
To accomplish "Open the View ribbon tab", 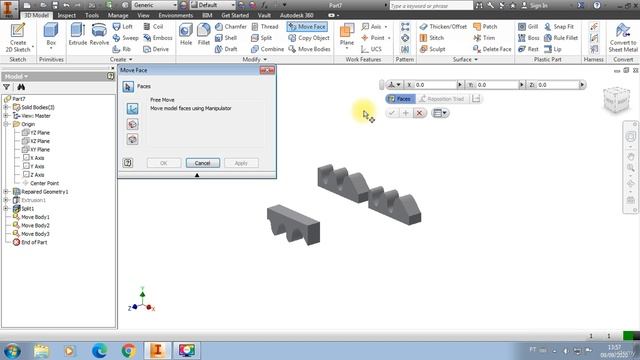I will point(143,16).
